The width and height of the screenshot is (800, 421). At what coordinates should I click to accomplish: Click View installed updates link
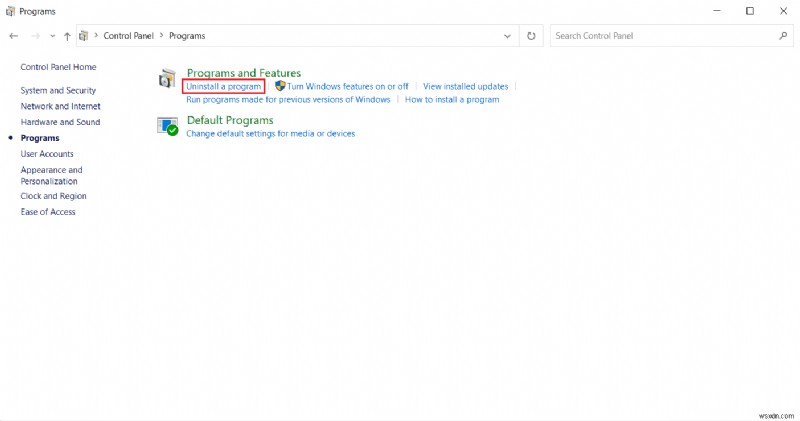pos(465,86)
